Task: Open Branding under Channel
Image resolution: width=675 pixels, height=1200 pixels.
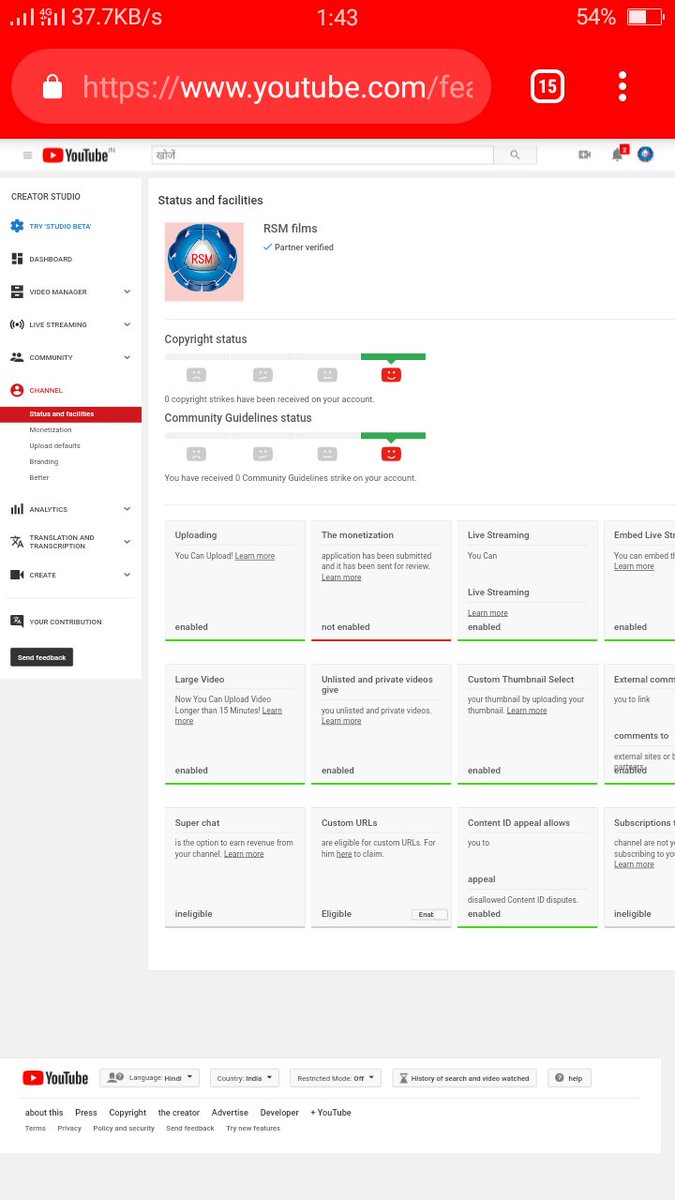Action: [44, 462]
